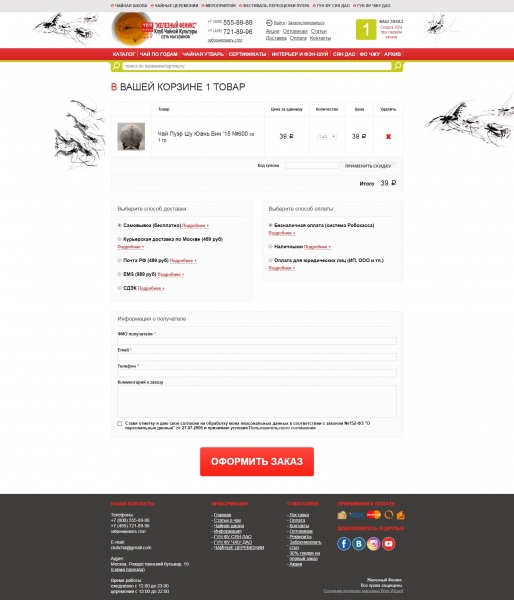Focus the Email input field
Viewport: 514px width, 600px height.
[257, 357]
